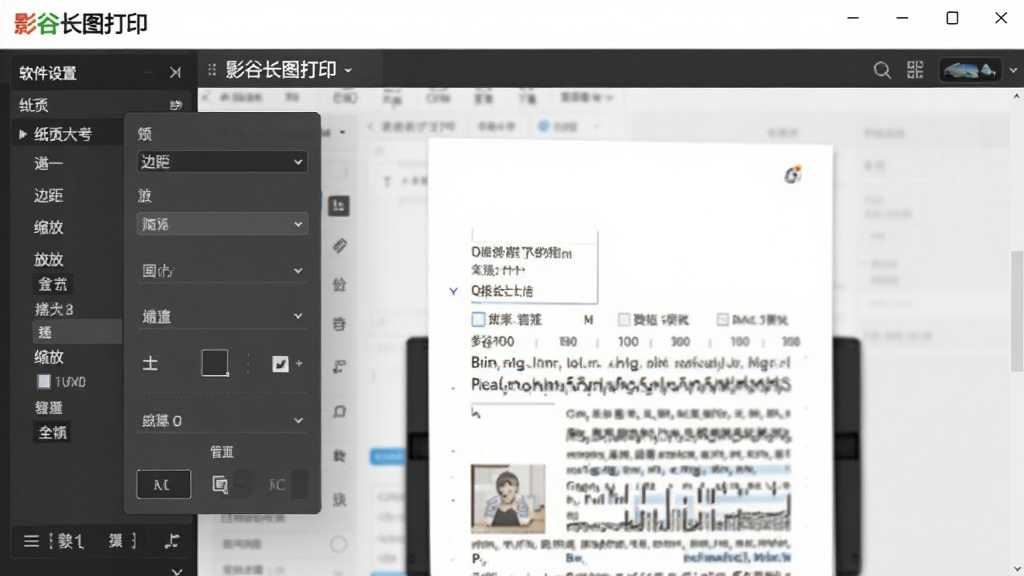This screenshot has height=576, width=1024.
Task: Toggle the middle checkbox in document checkbox row
Action: tap(624, 319)
